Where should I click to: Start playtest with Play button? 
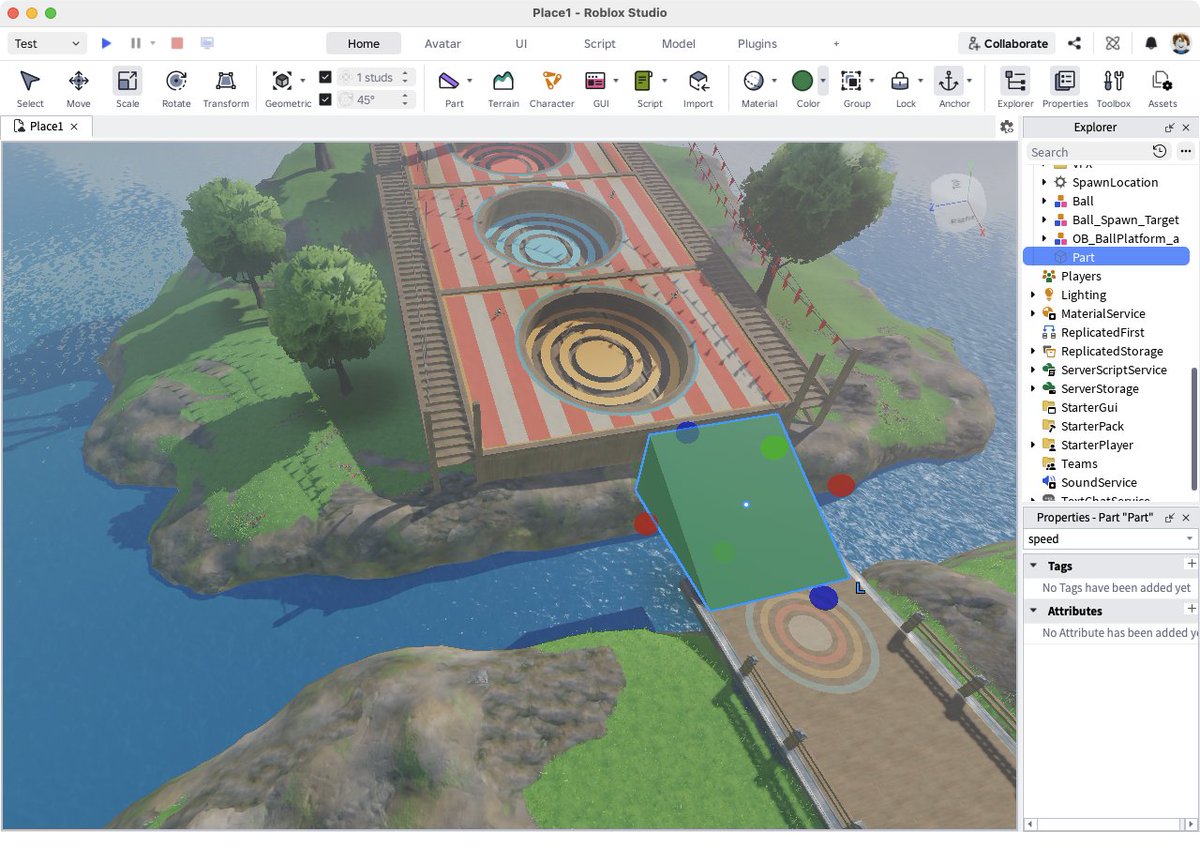pos(107,44)
